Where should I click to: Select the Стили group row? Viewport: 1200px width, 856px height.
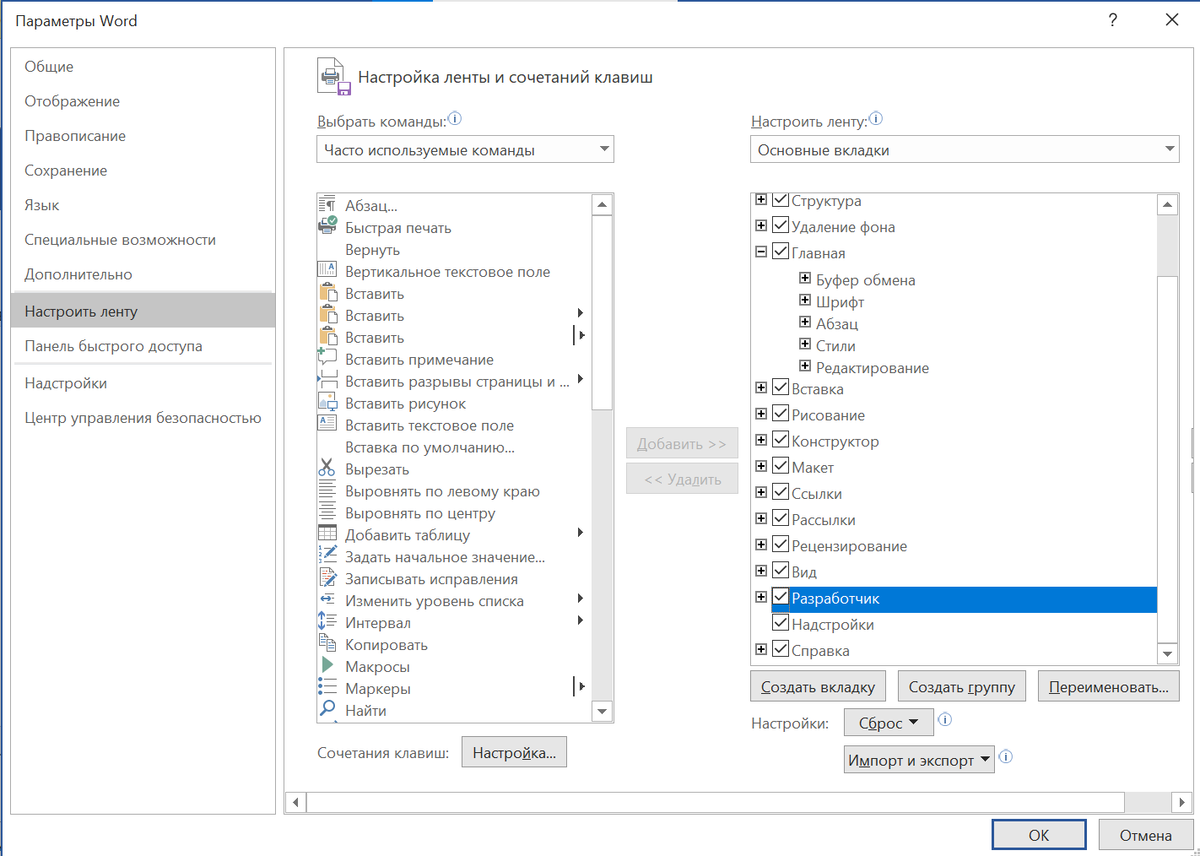click(836, 345)
